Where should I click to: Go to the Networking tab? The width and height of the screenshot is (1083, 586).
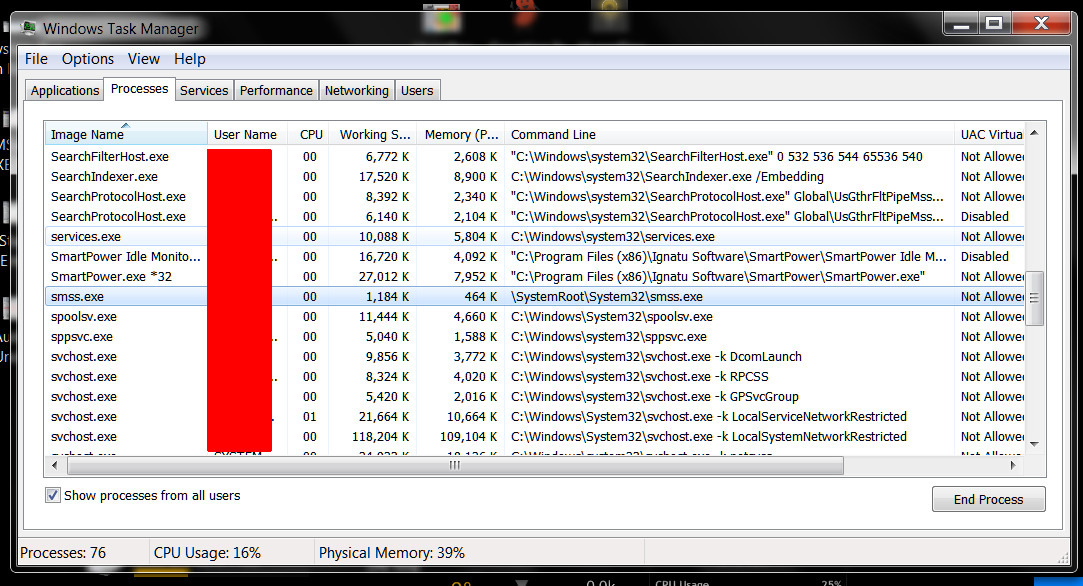point(356,91)
